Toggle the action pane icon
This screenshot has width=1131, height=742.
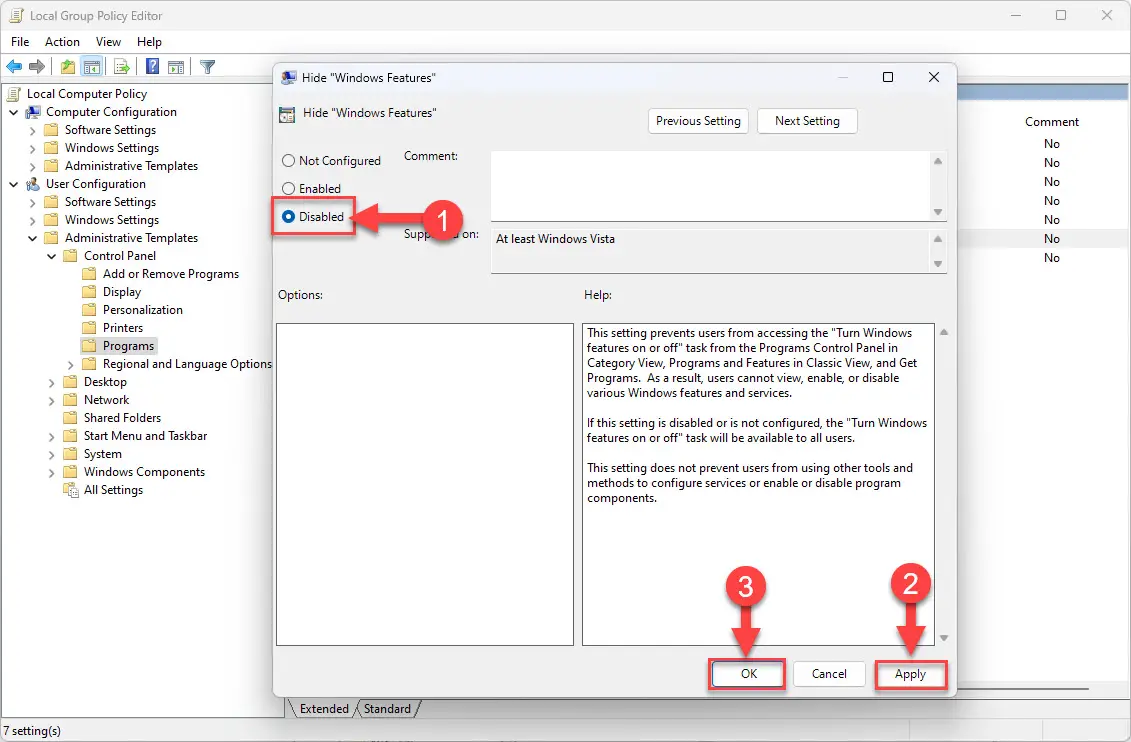pos(176,66)
